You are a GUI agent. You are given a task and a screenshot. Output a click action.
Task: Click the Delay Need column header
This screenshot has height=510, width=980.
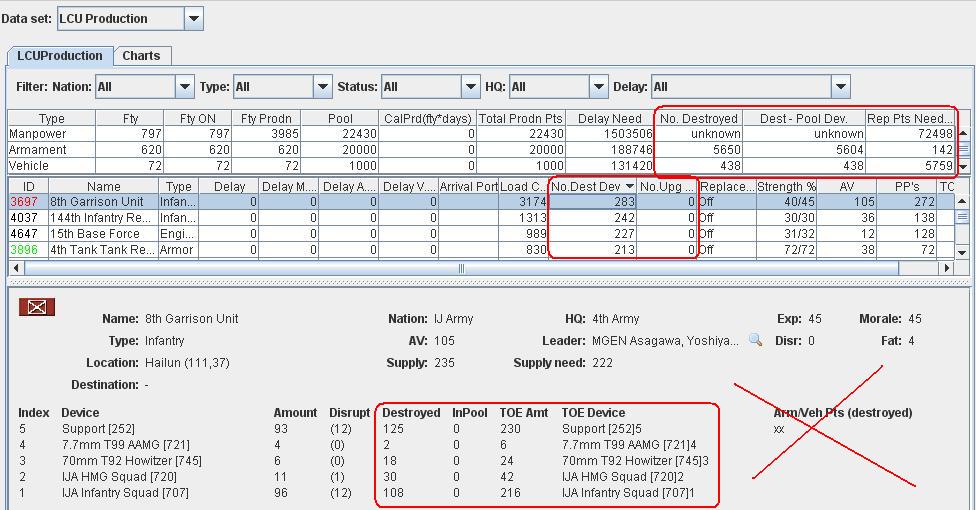pyautogui.click(x=609, y=118)
